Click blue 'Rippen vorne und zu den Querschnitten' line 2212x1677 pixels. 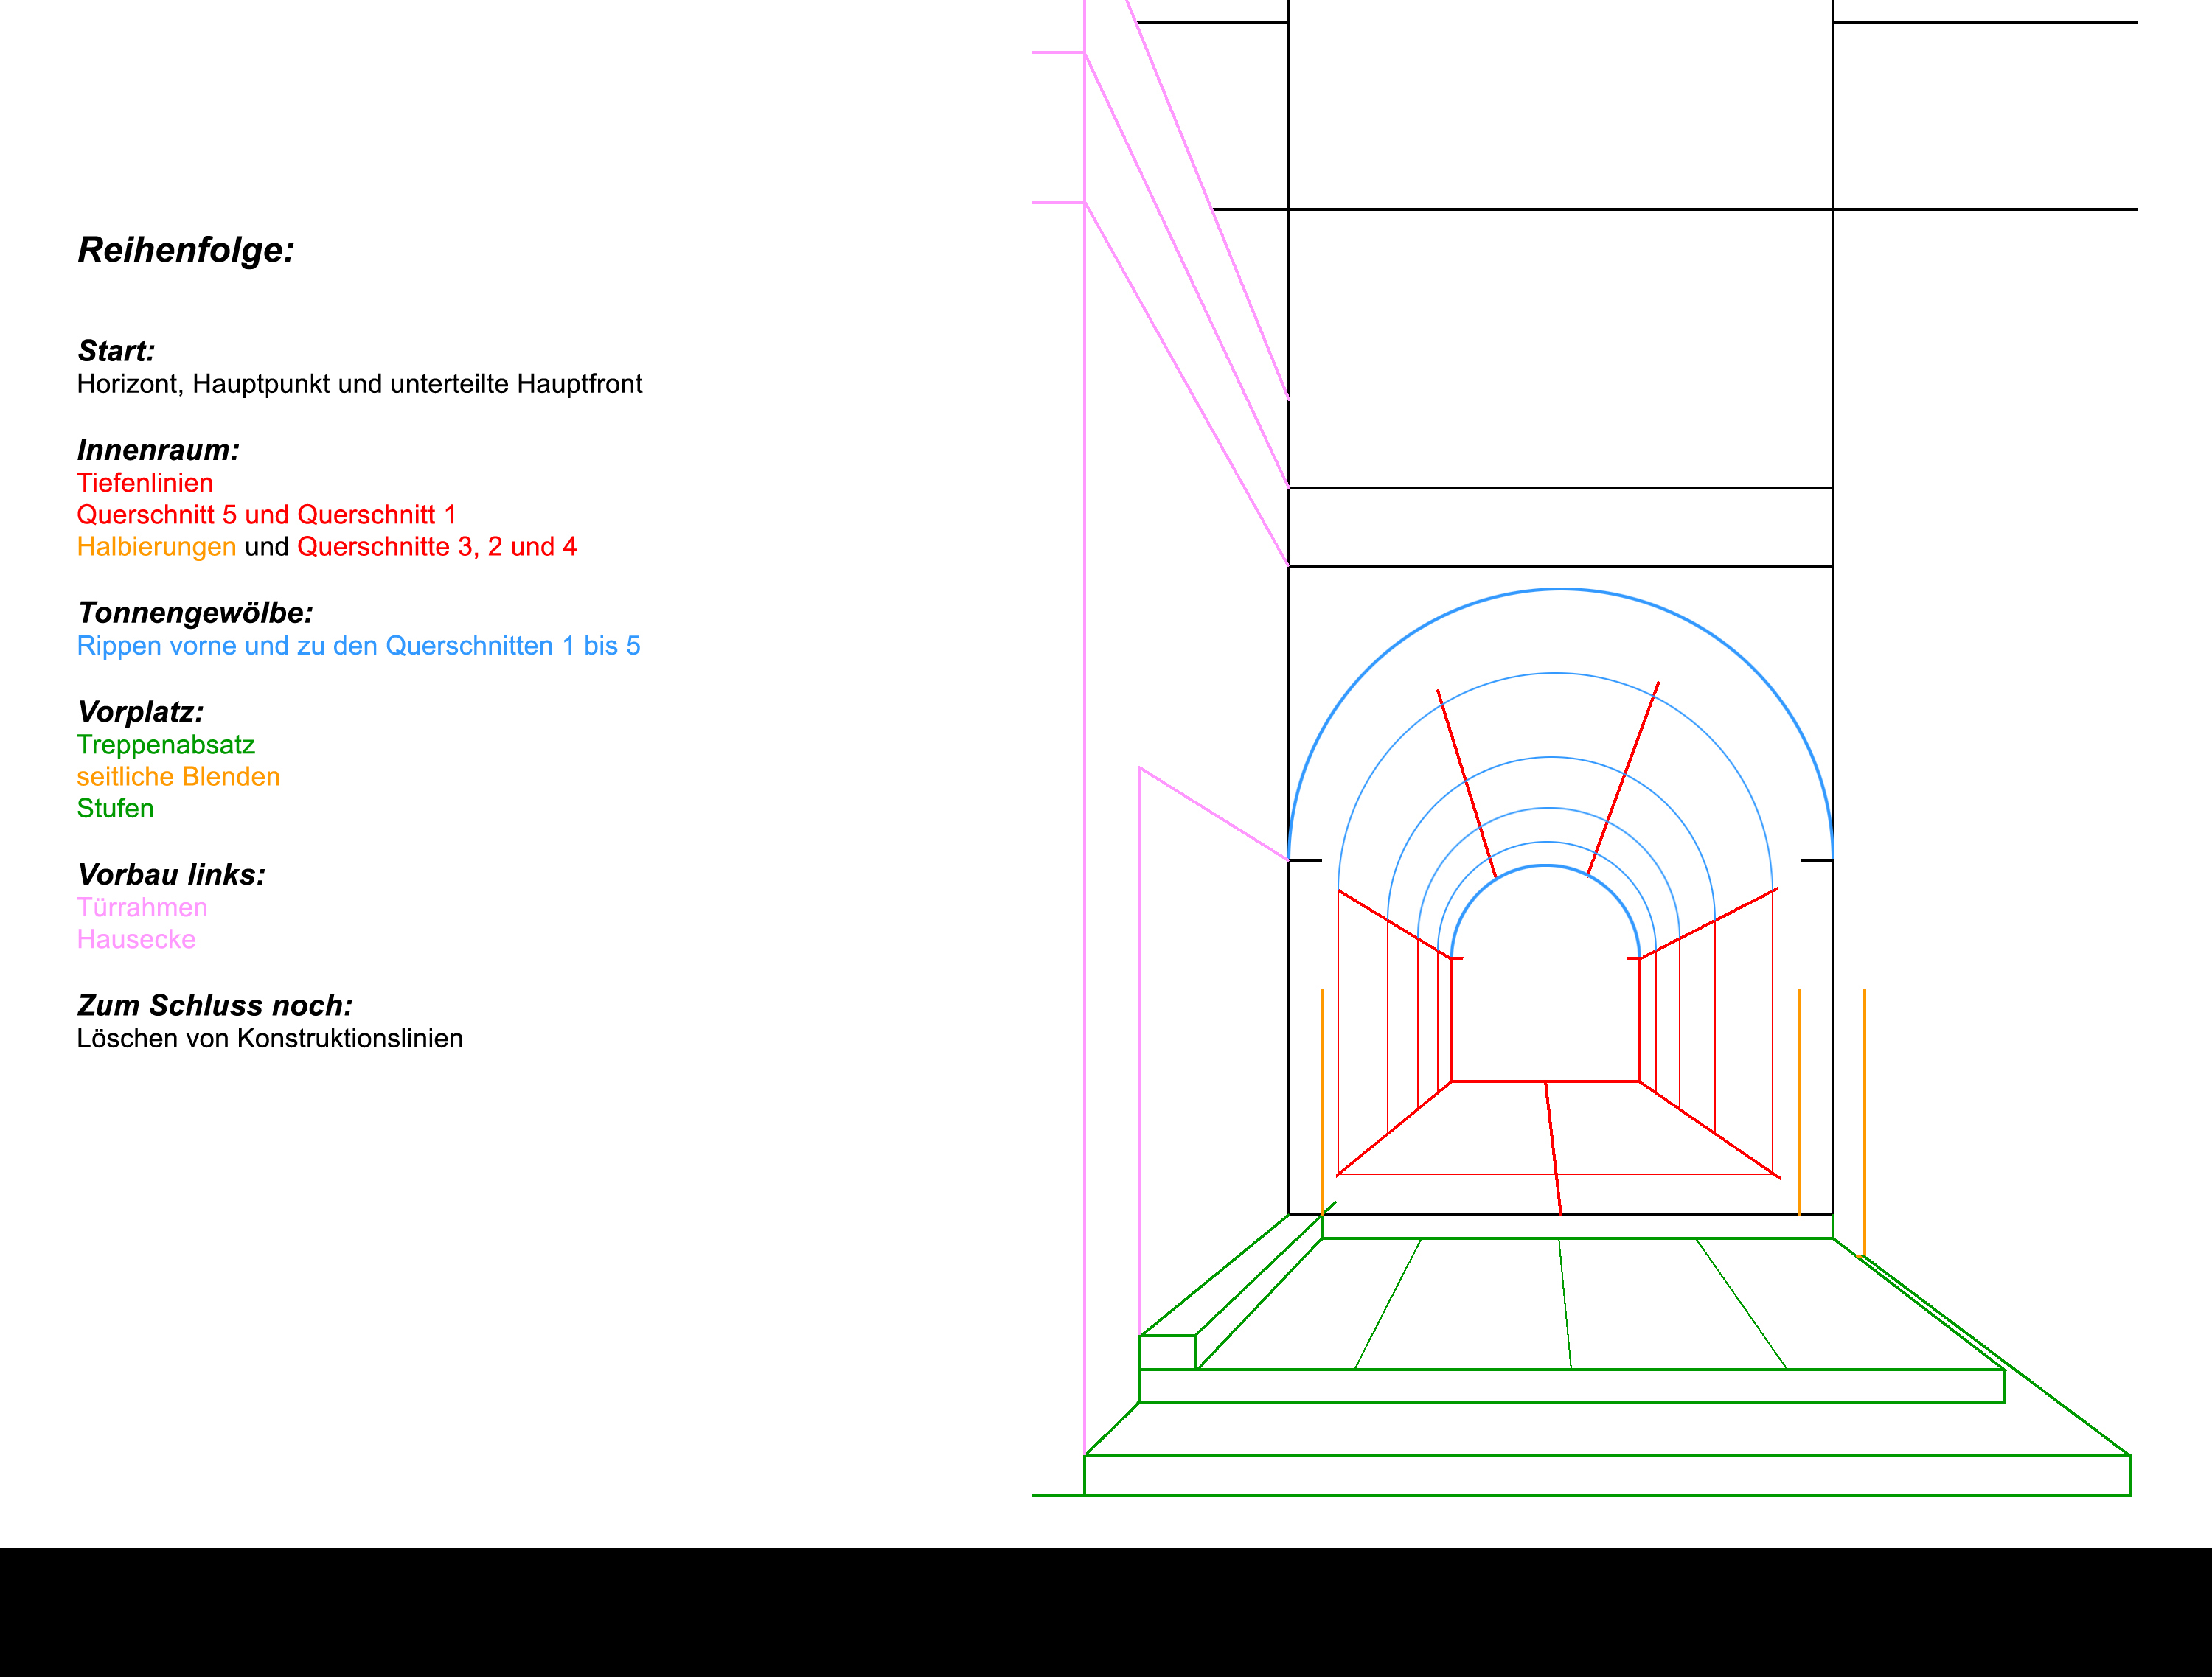pos(358,646)
